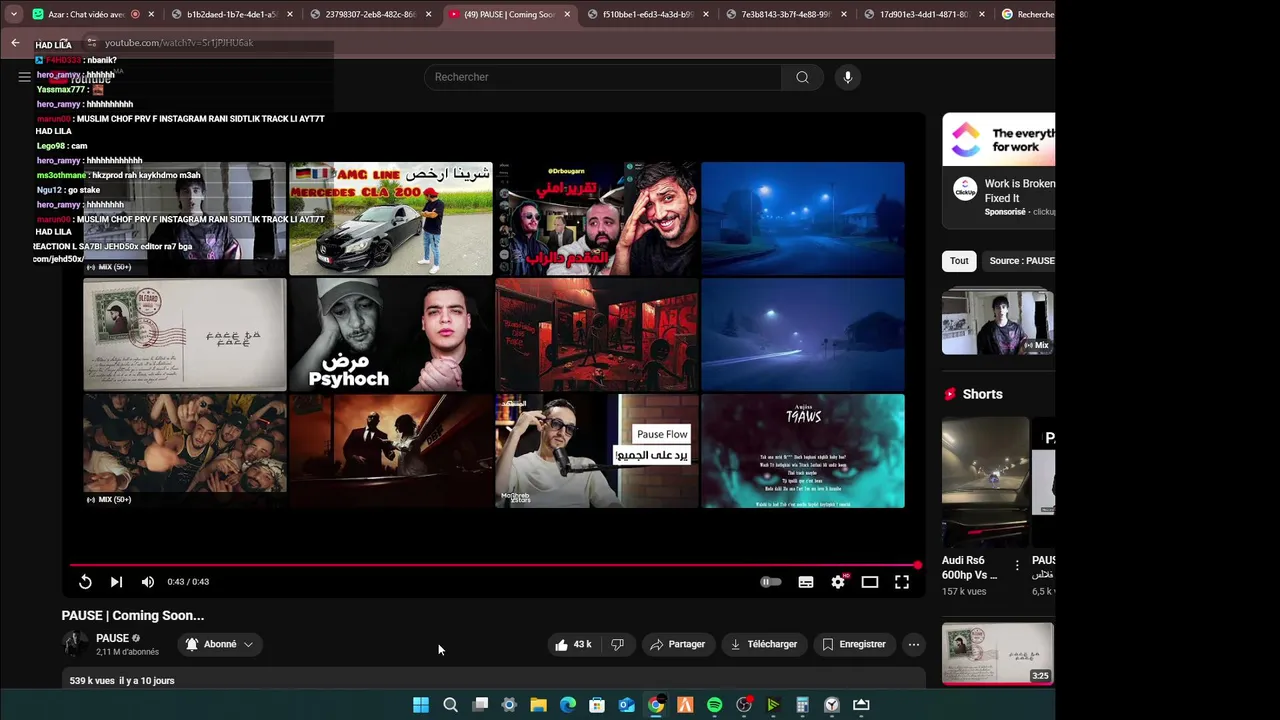Open the Psyhoch suggested video
1280x720 pixels.
pyautogui.click(x=391, y=335)
